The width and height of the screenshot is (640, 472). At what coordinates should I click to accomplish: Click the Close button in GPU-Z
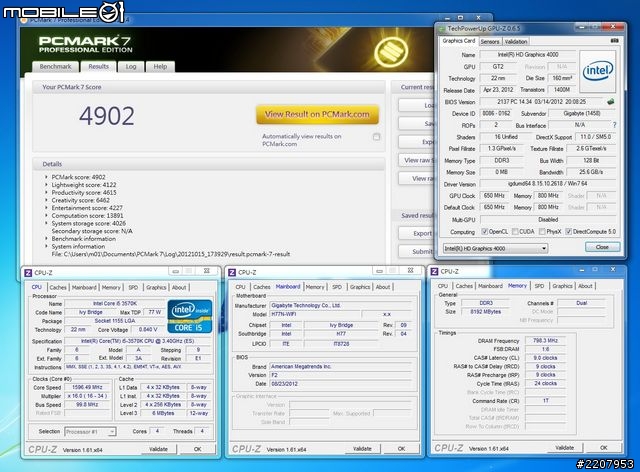click(x=602, y=247)
